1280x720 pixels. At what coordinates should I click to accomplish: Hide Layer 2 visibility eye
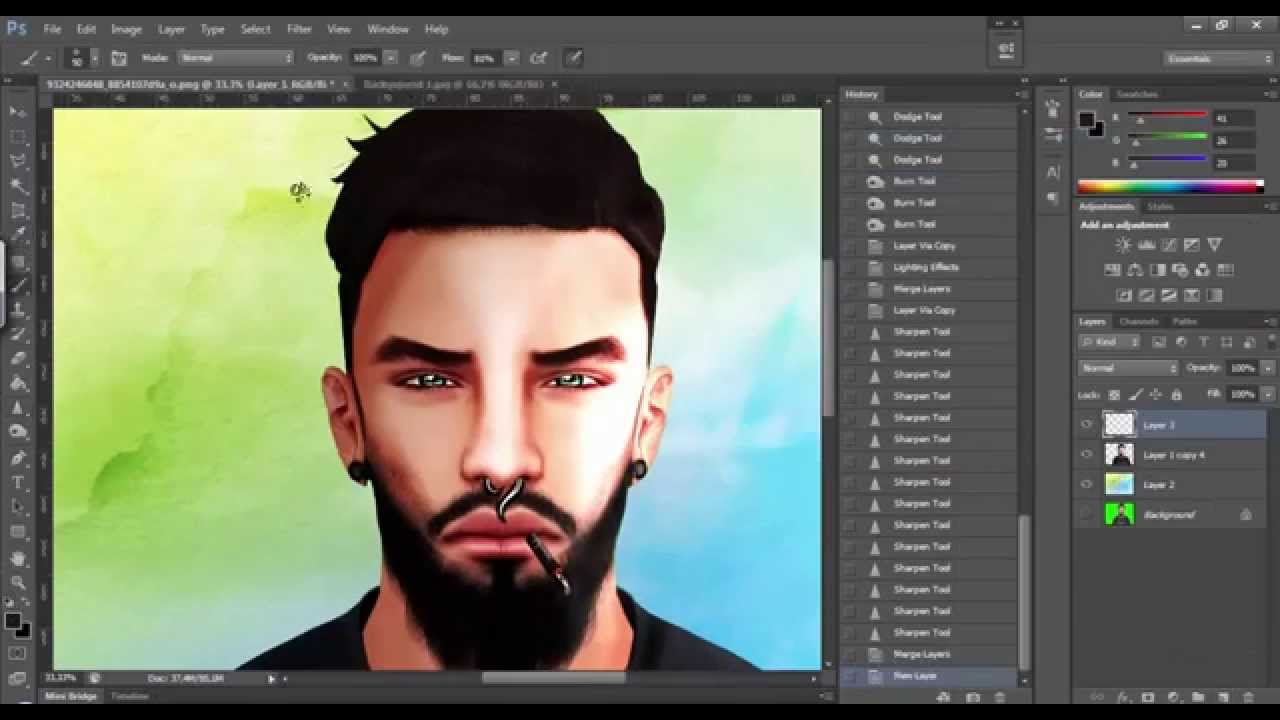(1087, 485)
